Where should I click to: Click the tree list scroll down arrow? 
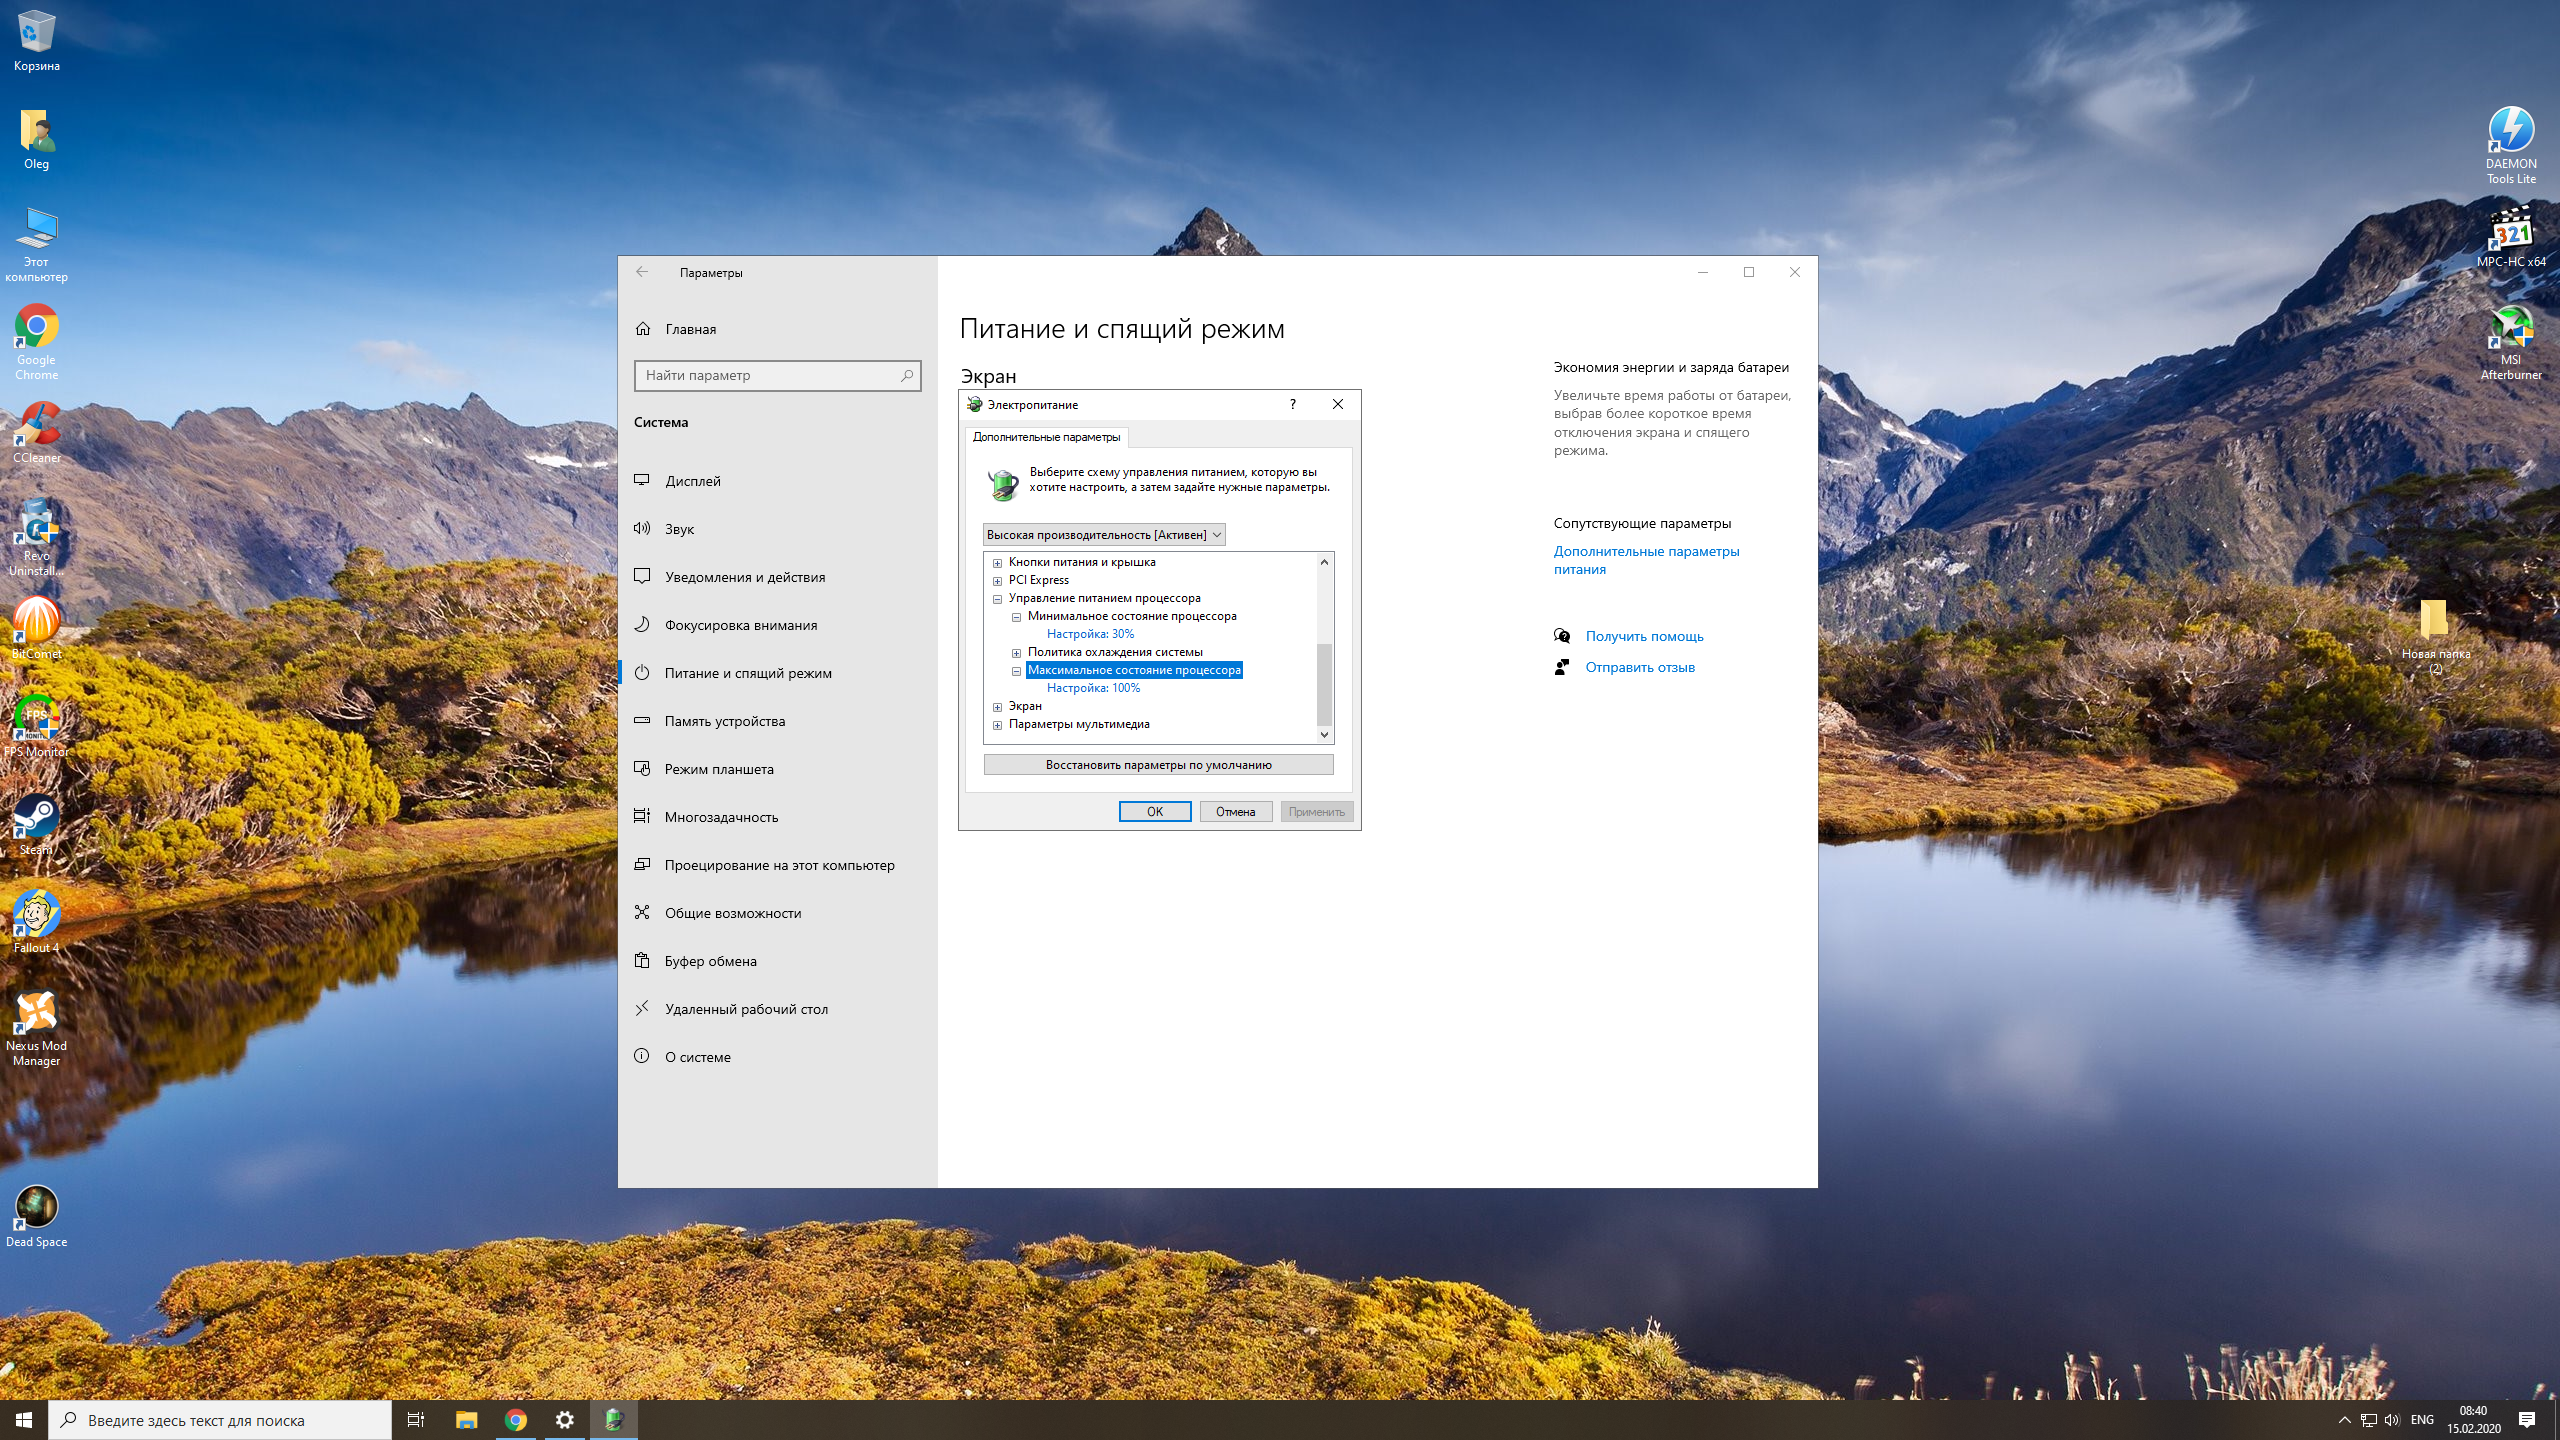[x=1324, y=734]
